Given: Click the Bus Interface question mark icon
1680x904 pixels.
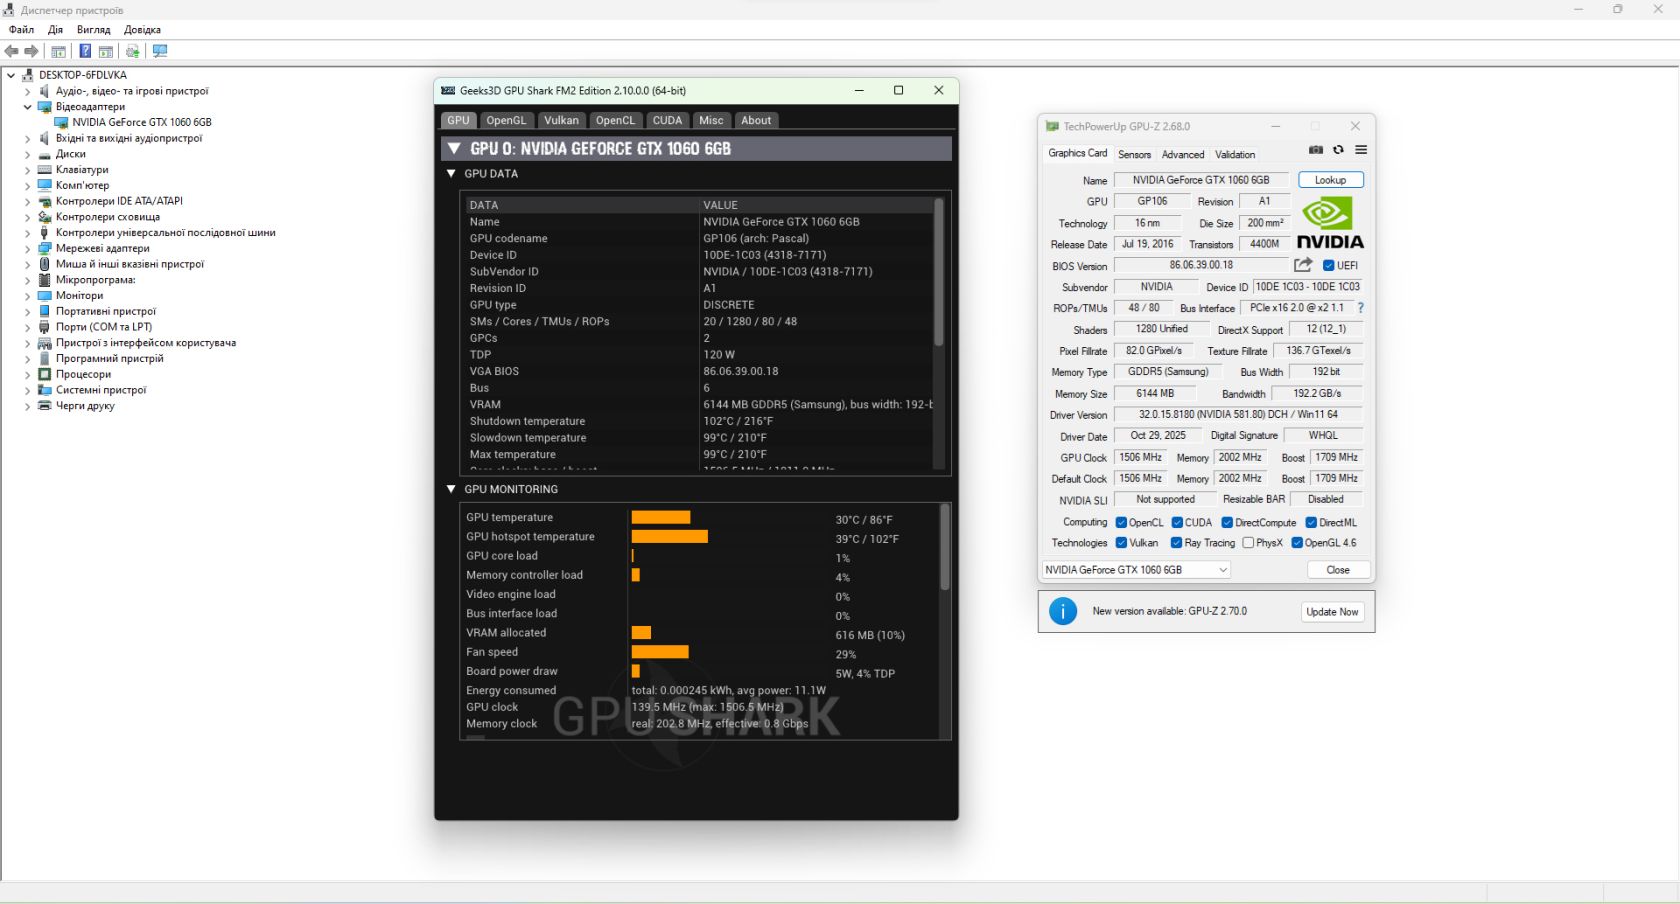Looking at the screenshot, I should tap(1360, 308).
